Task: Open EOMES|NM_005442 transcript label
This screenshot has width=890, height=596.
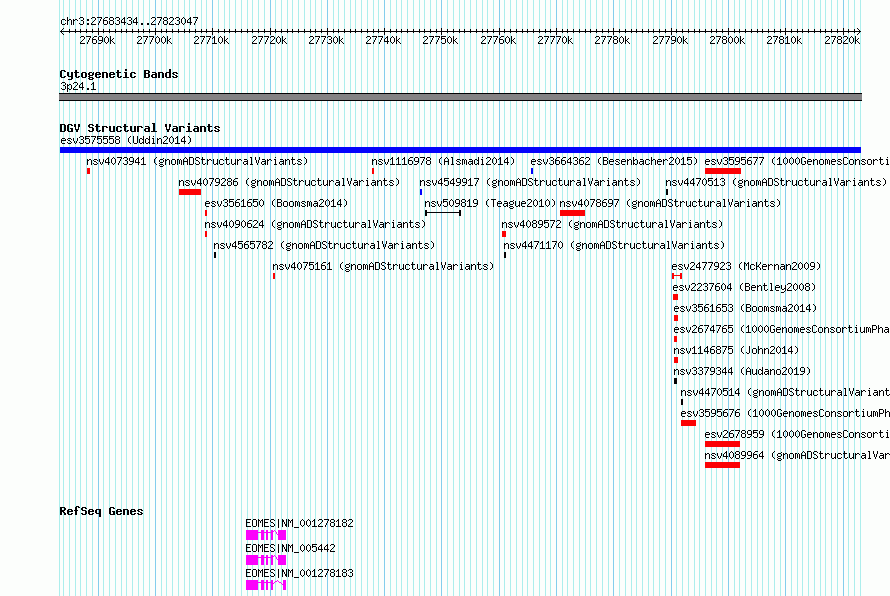Action: (x=290, y=548)
